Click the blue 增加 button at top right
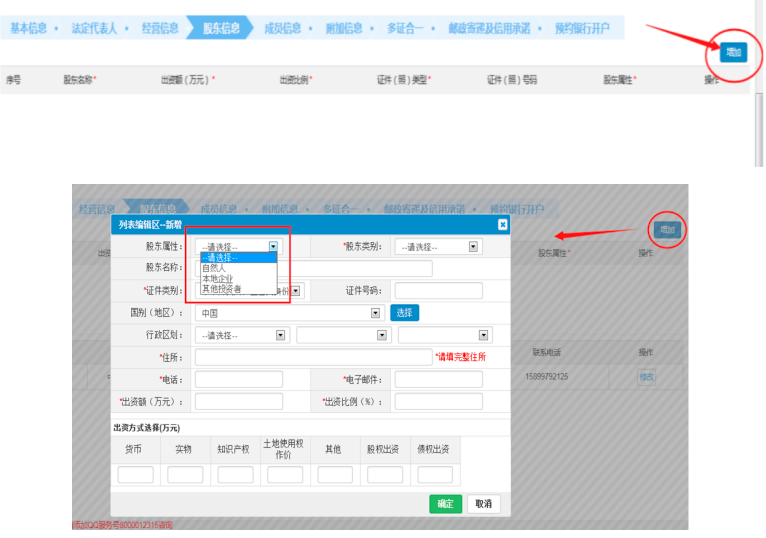Image resolution: width=766 pixels, height=538 pixels. click(734, 52)
